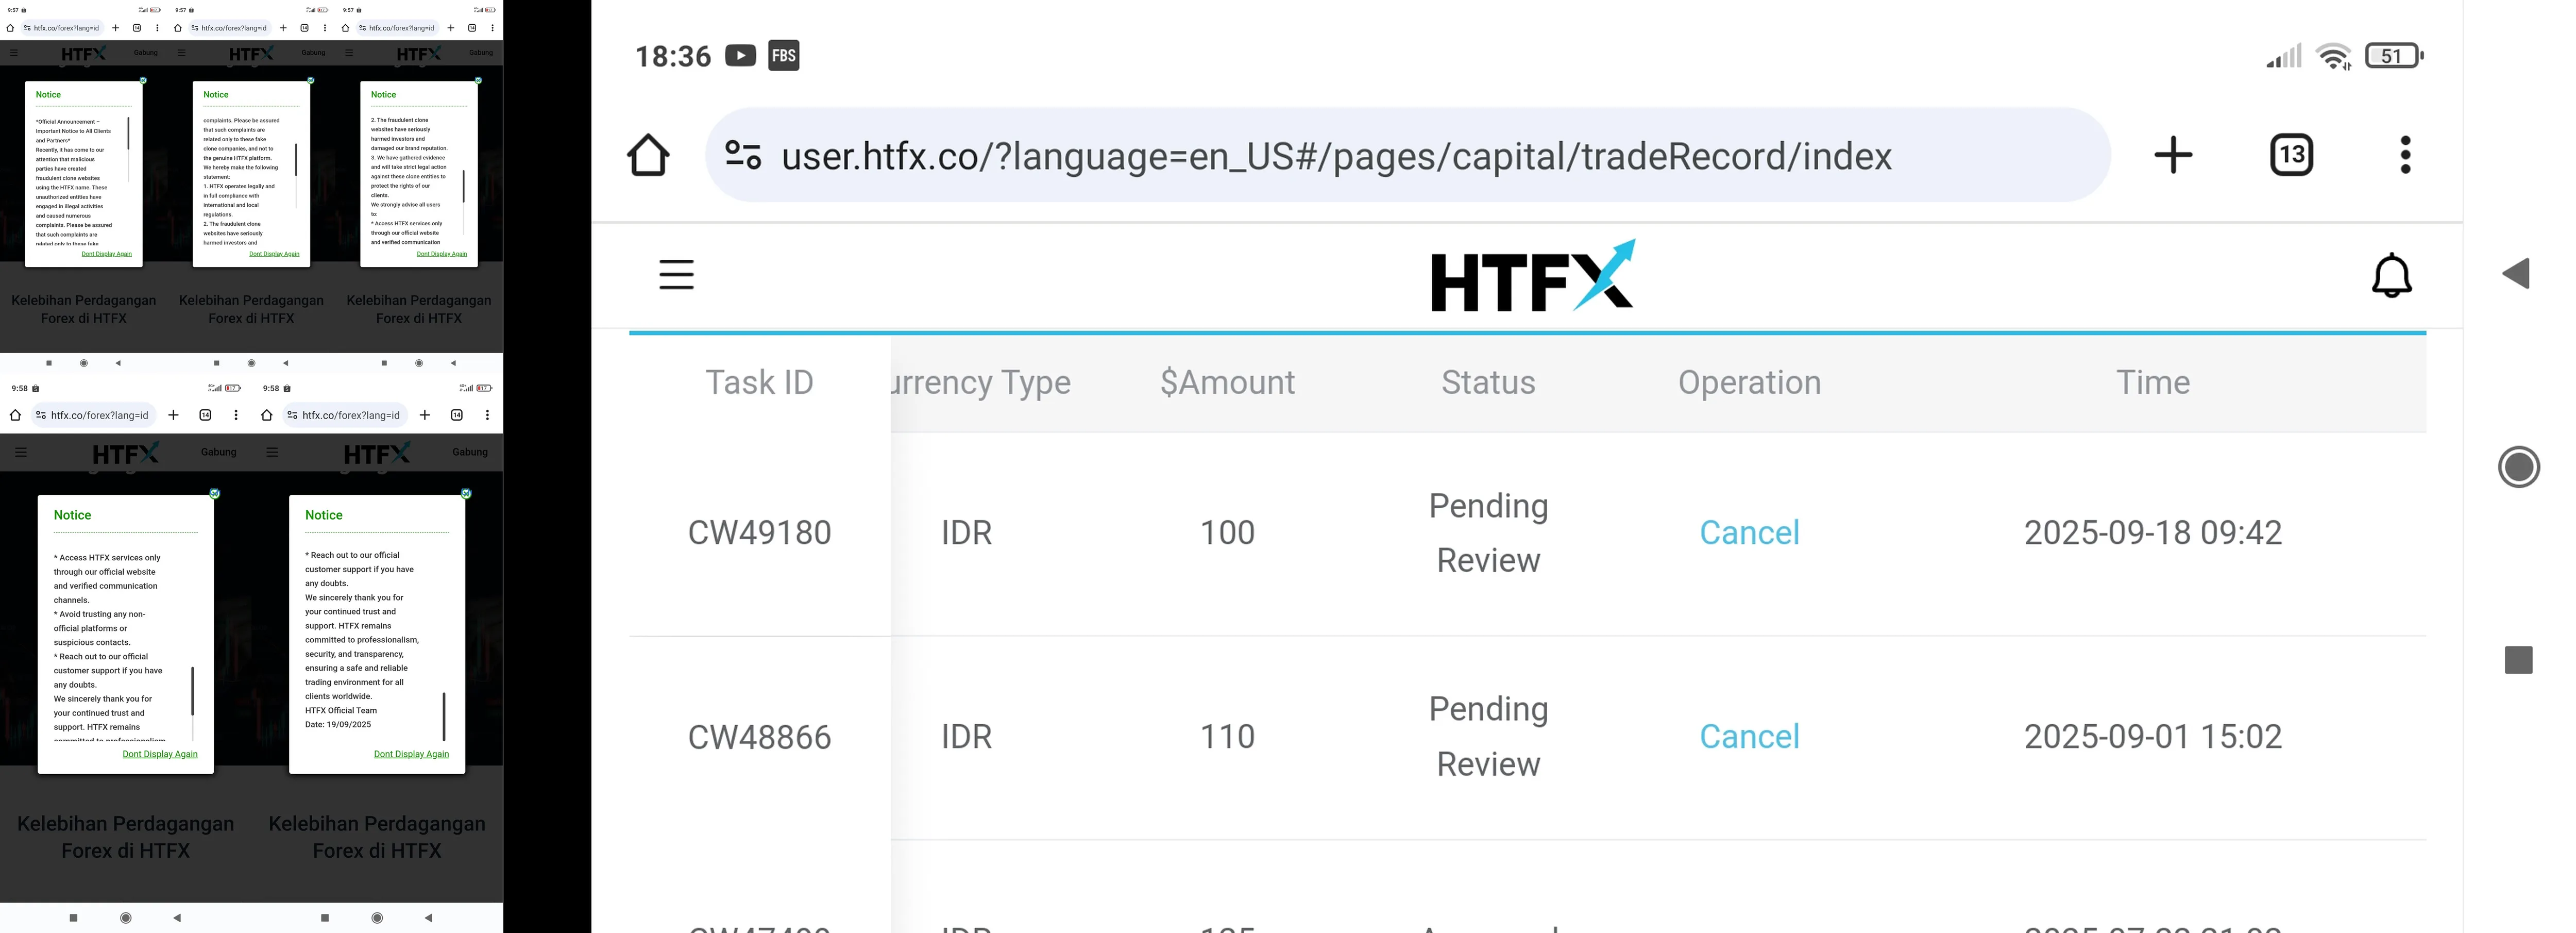Select the timestamp 2025-09-01 15:02
The height and width of the screenshot is (933, 2576).
tap(2153, 737)
